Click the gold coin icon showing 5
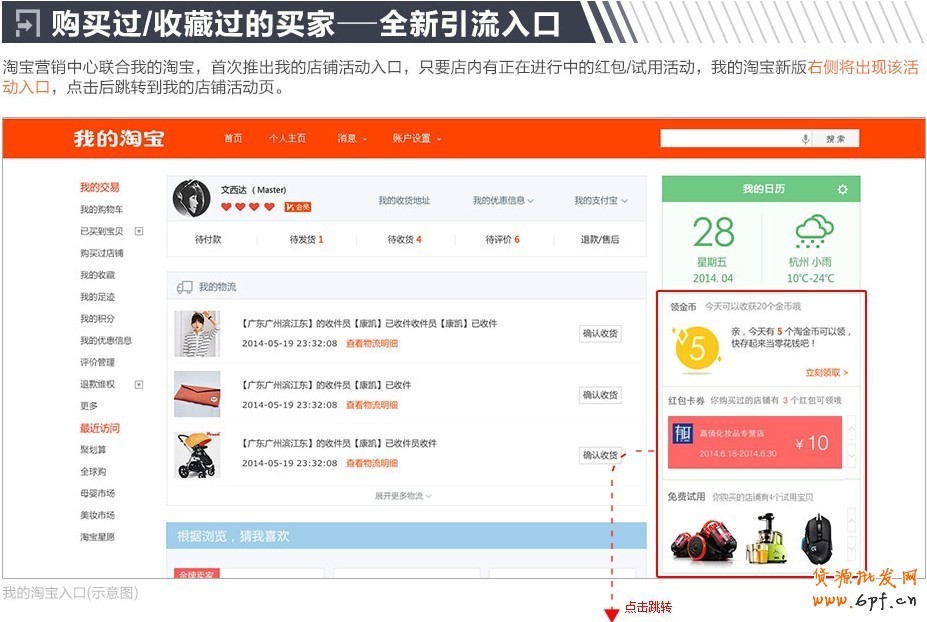Viewport: 927px width, 622px height. point(697,348)
